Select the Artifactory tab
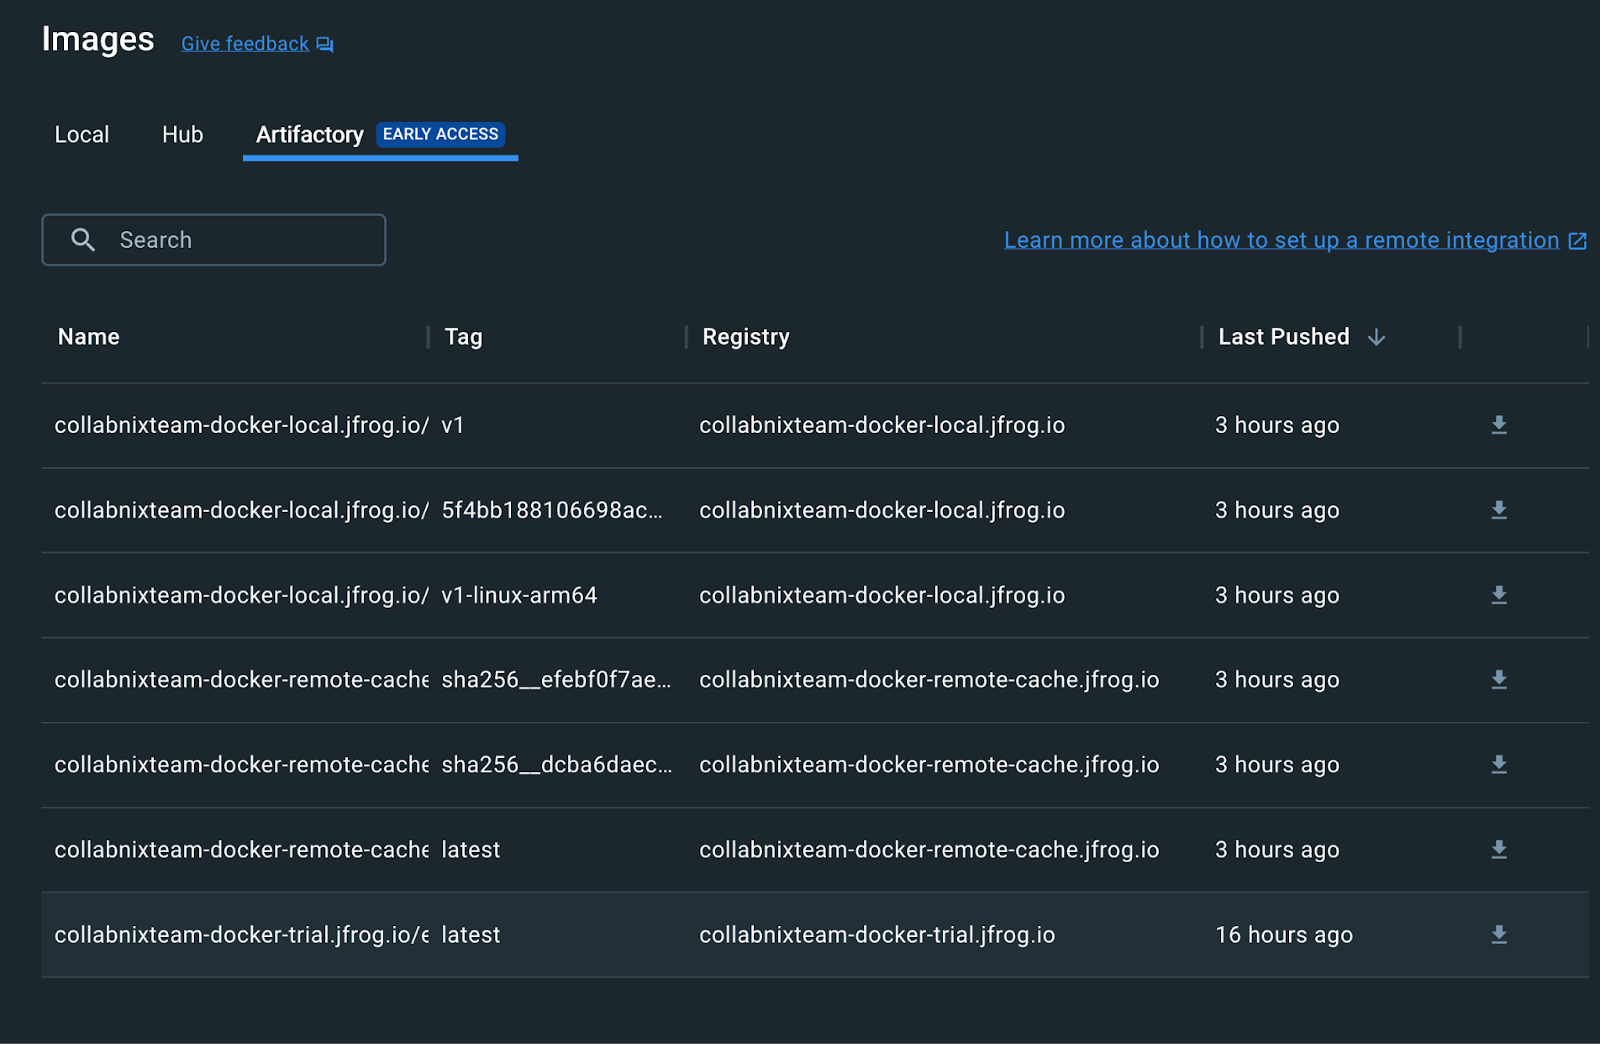This screenshot has height=1044, width=1600. tap(380, 134)
